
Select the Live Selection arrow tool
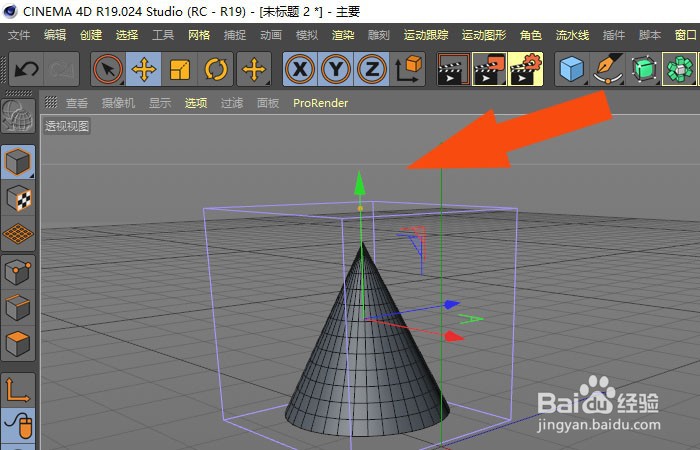point(108,69)
